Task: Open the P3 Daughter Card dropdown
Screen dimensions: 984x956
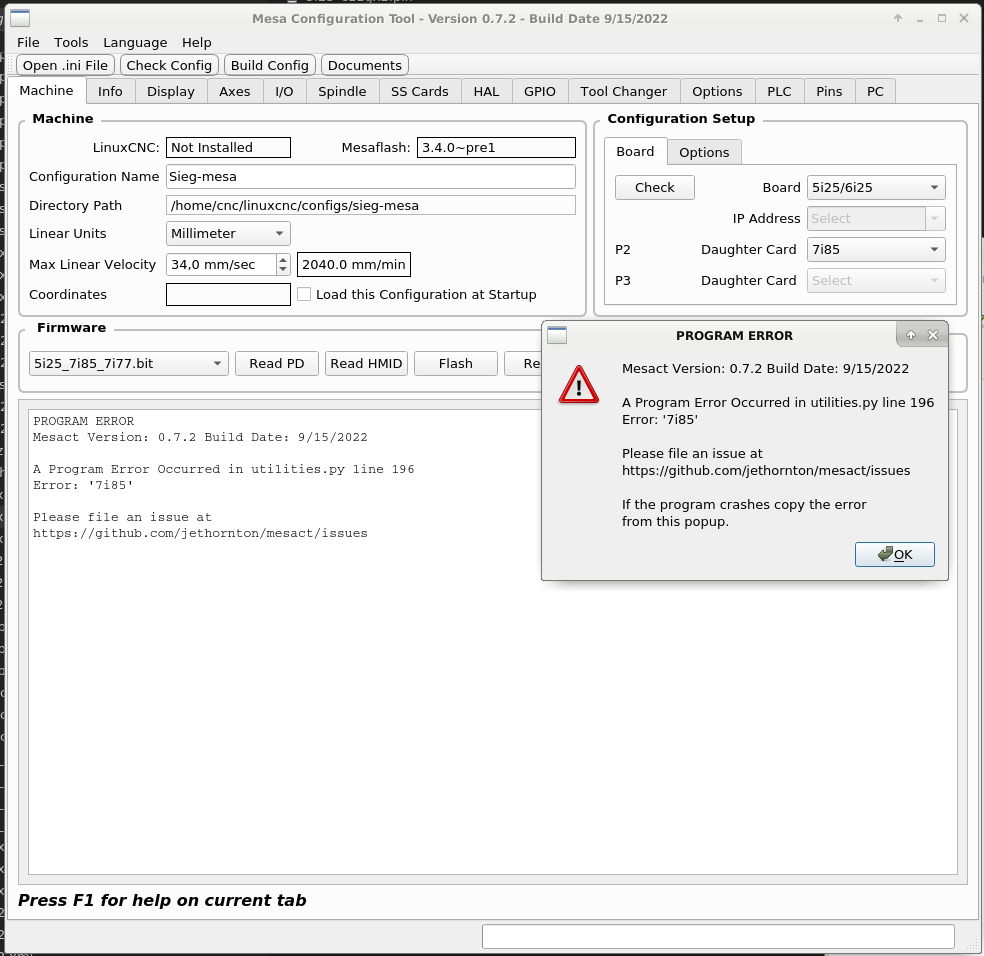Action: click(x=876, y=281)
